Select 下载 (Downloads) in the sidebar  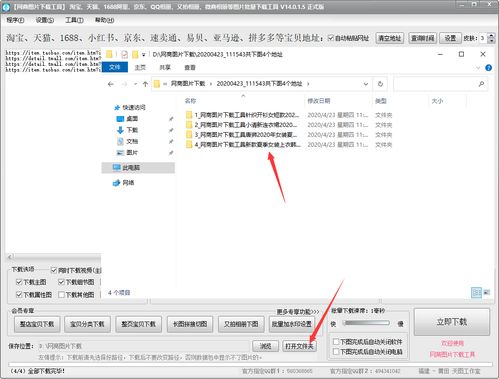tap(132, 130)
